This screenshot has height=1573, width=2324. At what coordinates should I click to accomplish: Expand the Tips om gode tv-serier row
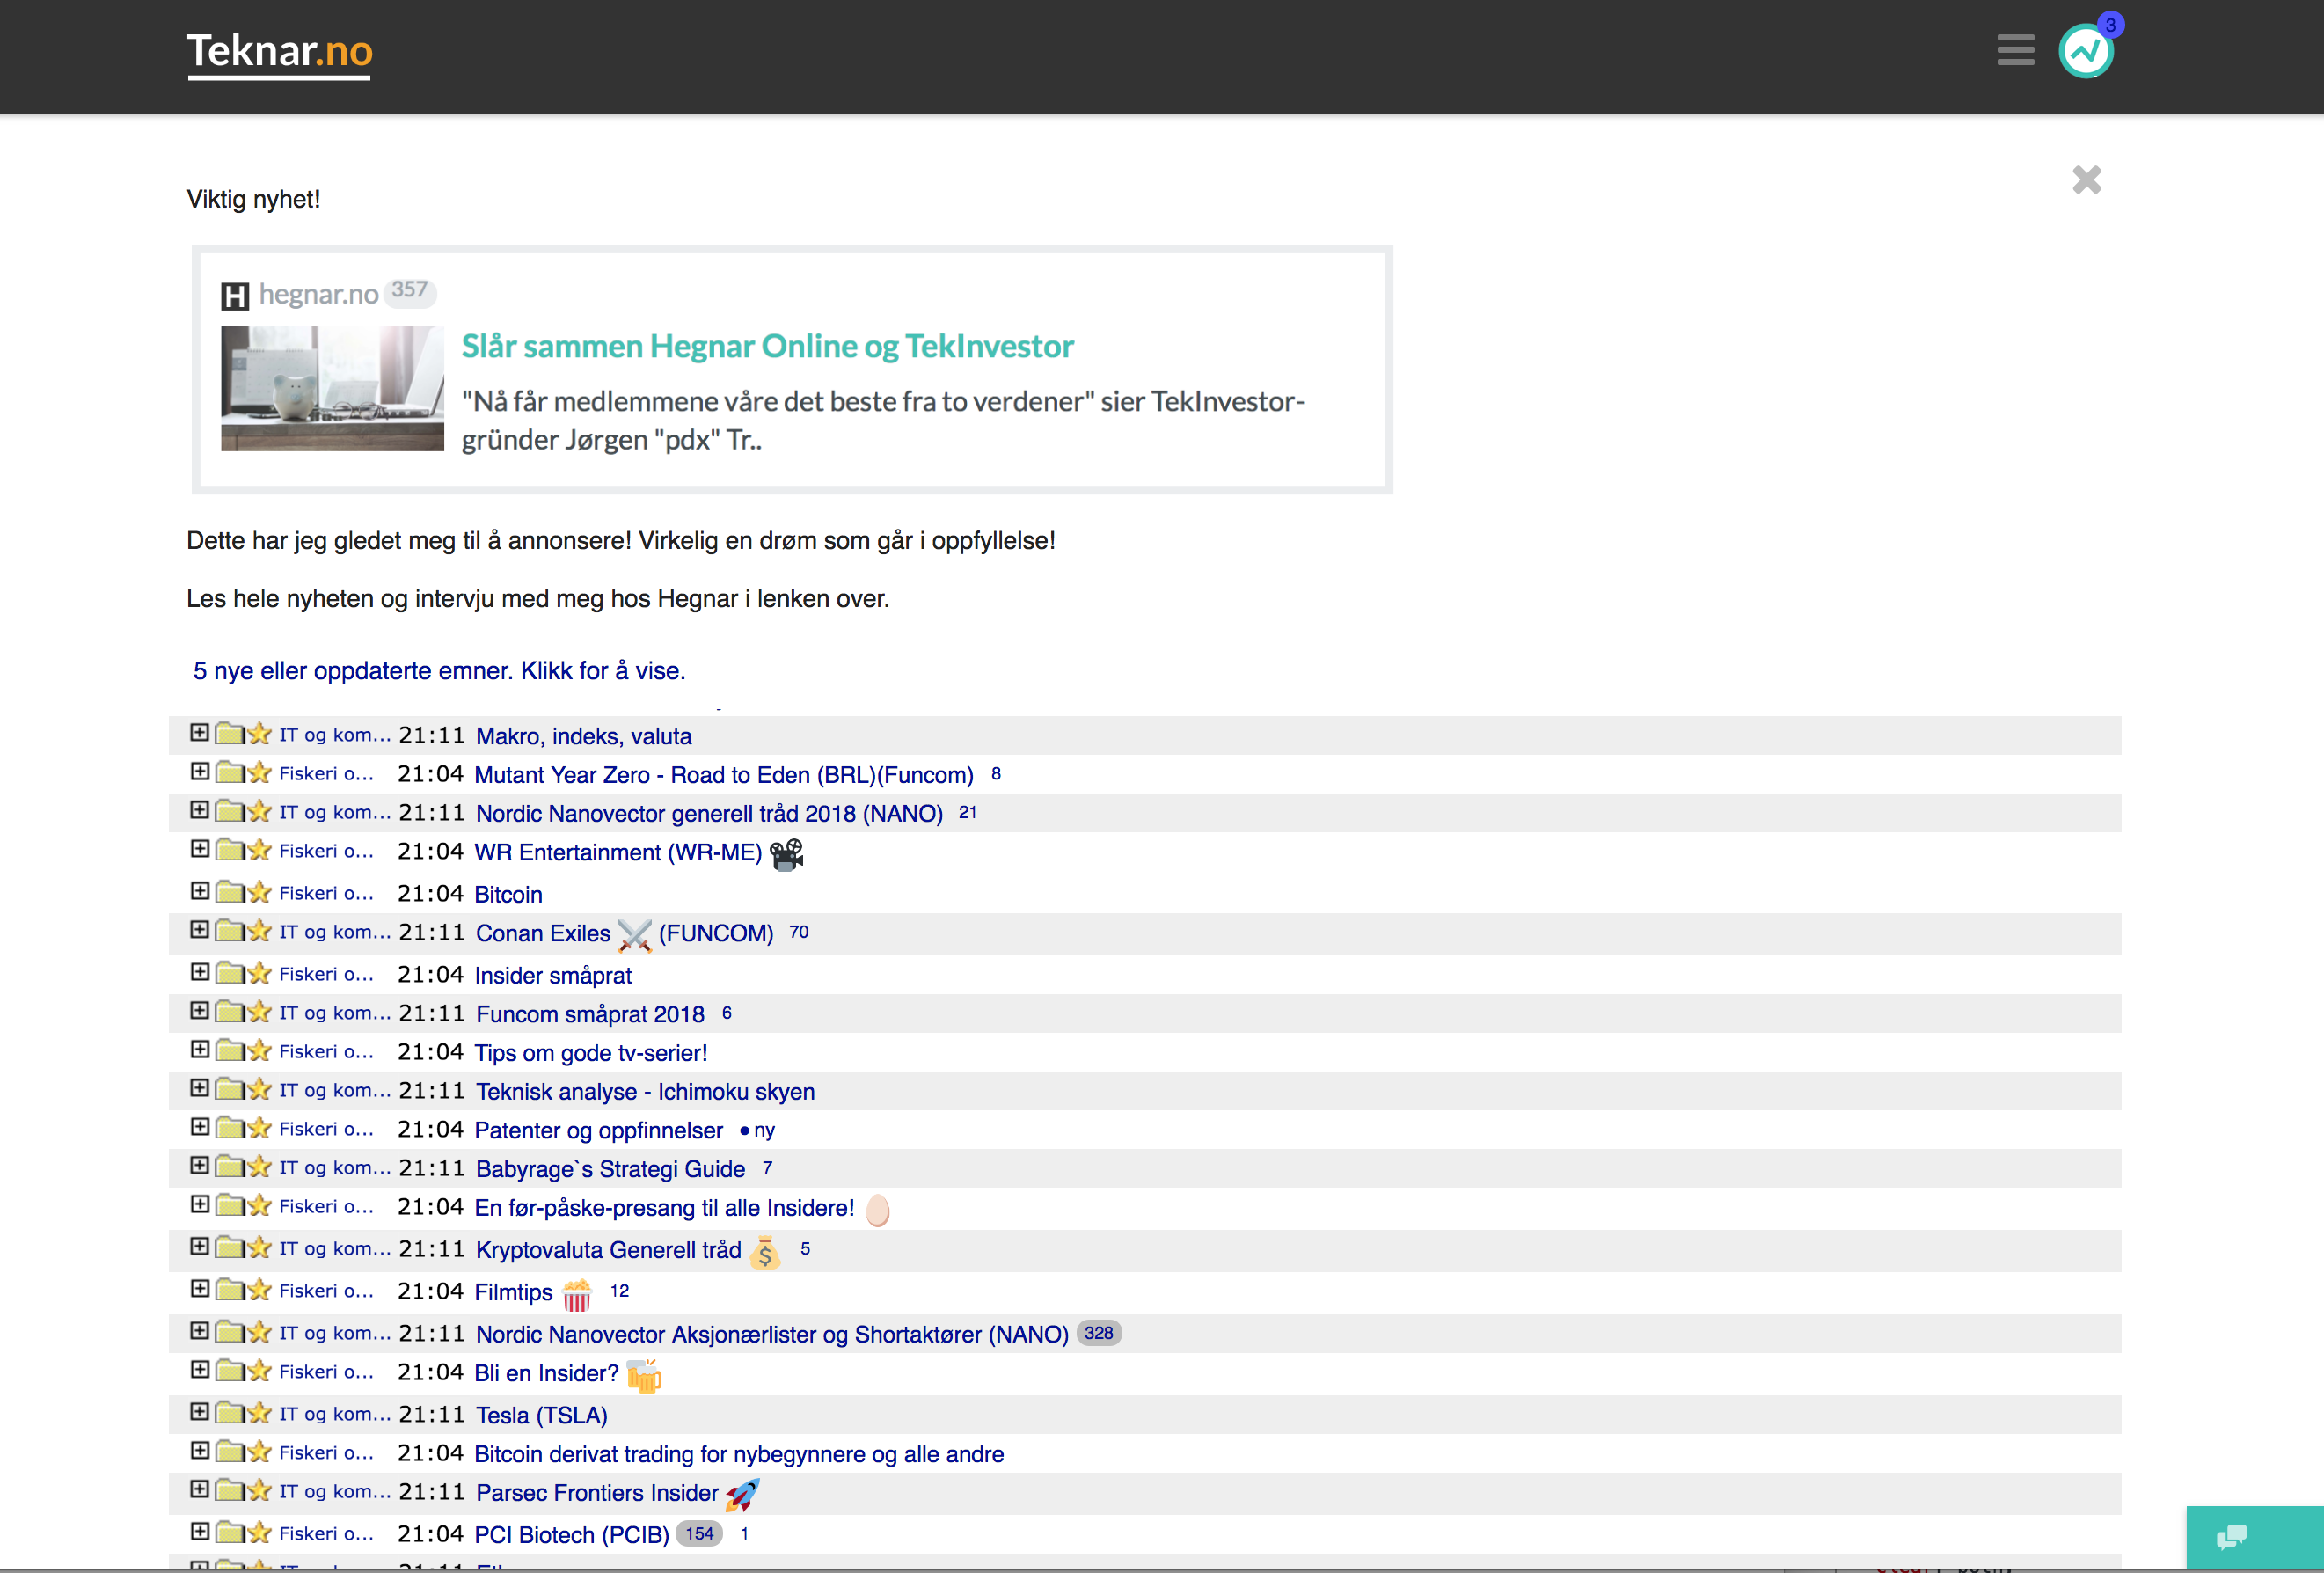(200, 1050)
